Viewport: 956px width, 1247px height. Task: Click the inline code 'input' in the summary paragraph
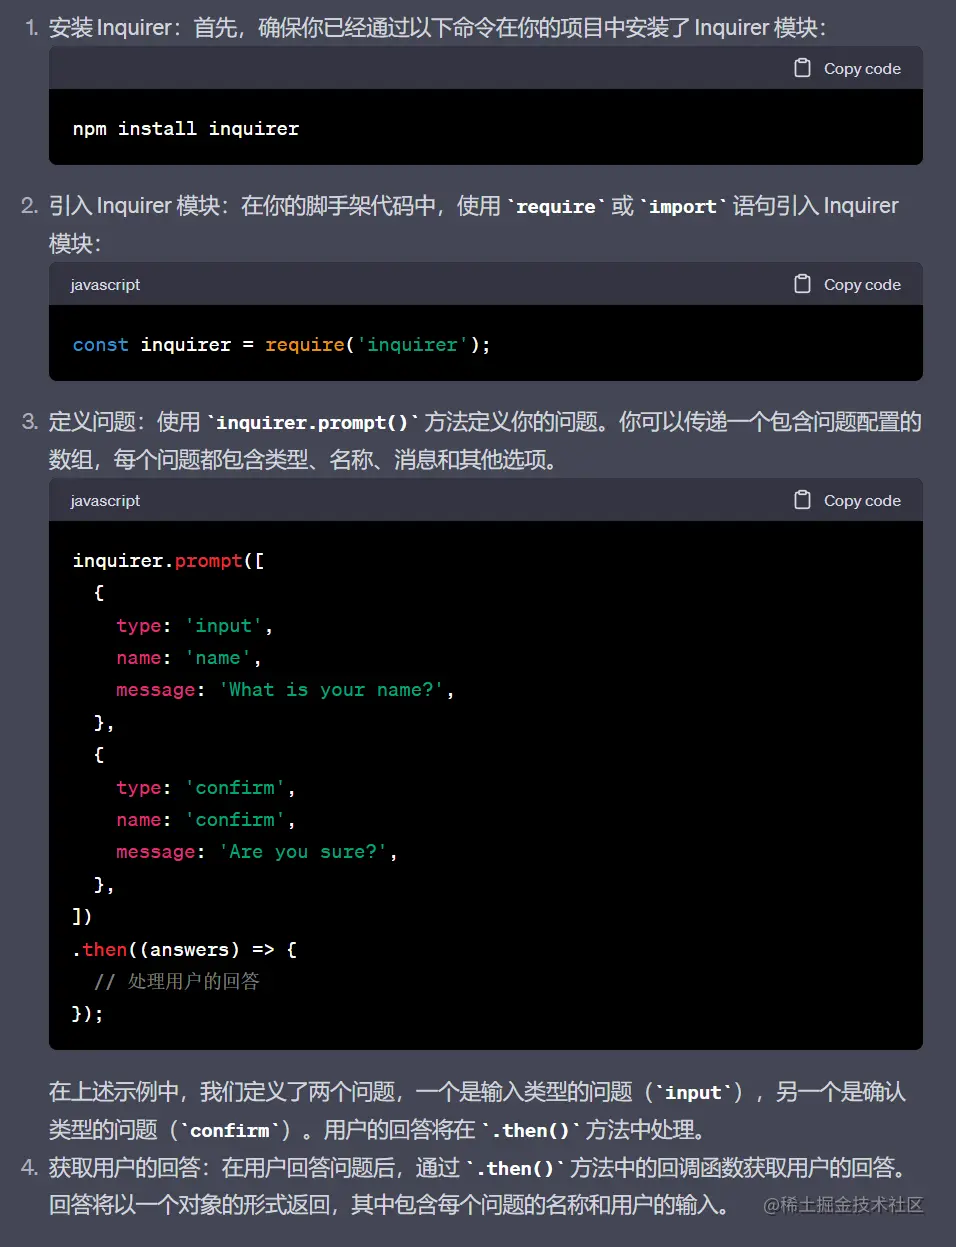coord(693,1092)
